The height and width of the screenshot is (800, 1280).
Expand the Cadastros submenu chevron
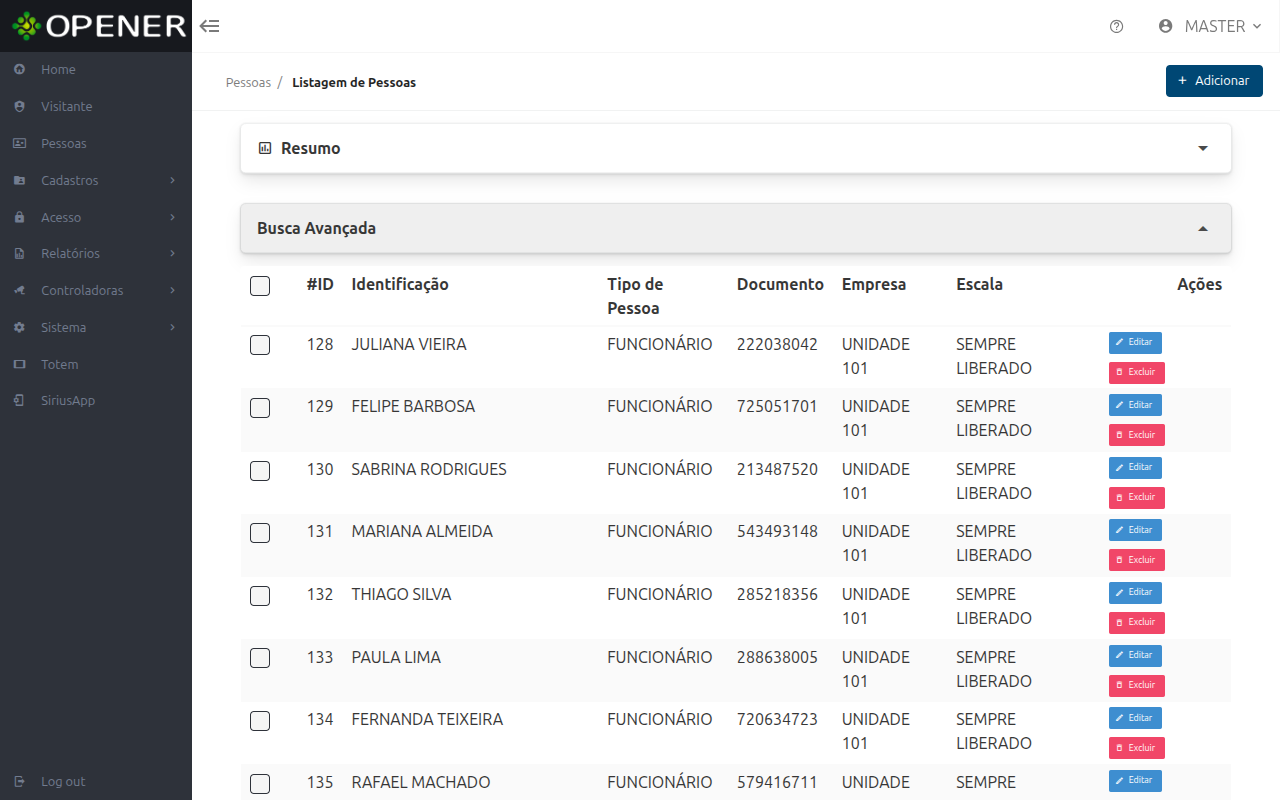pos(172,180)
